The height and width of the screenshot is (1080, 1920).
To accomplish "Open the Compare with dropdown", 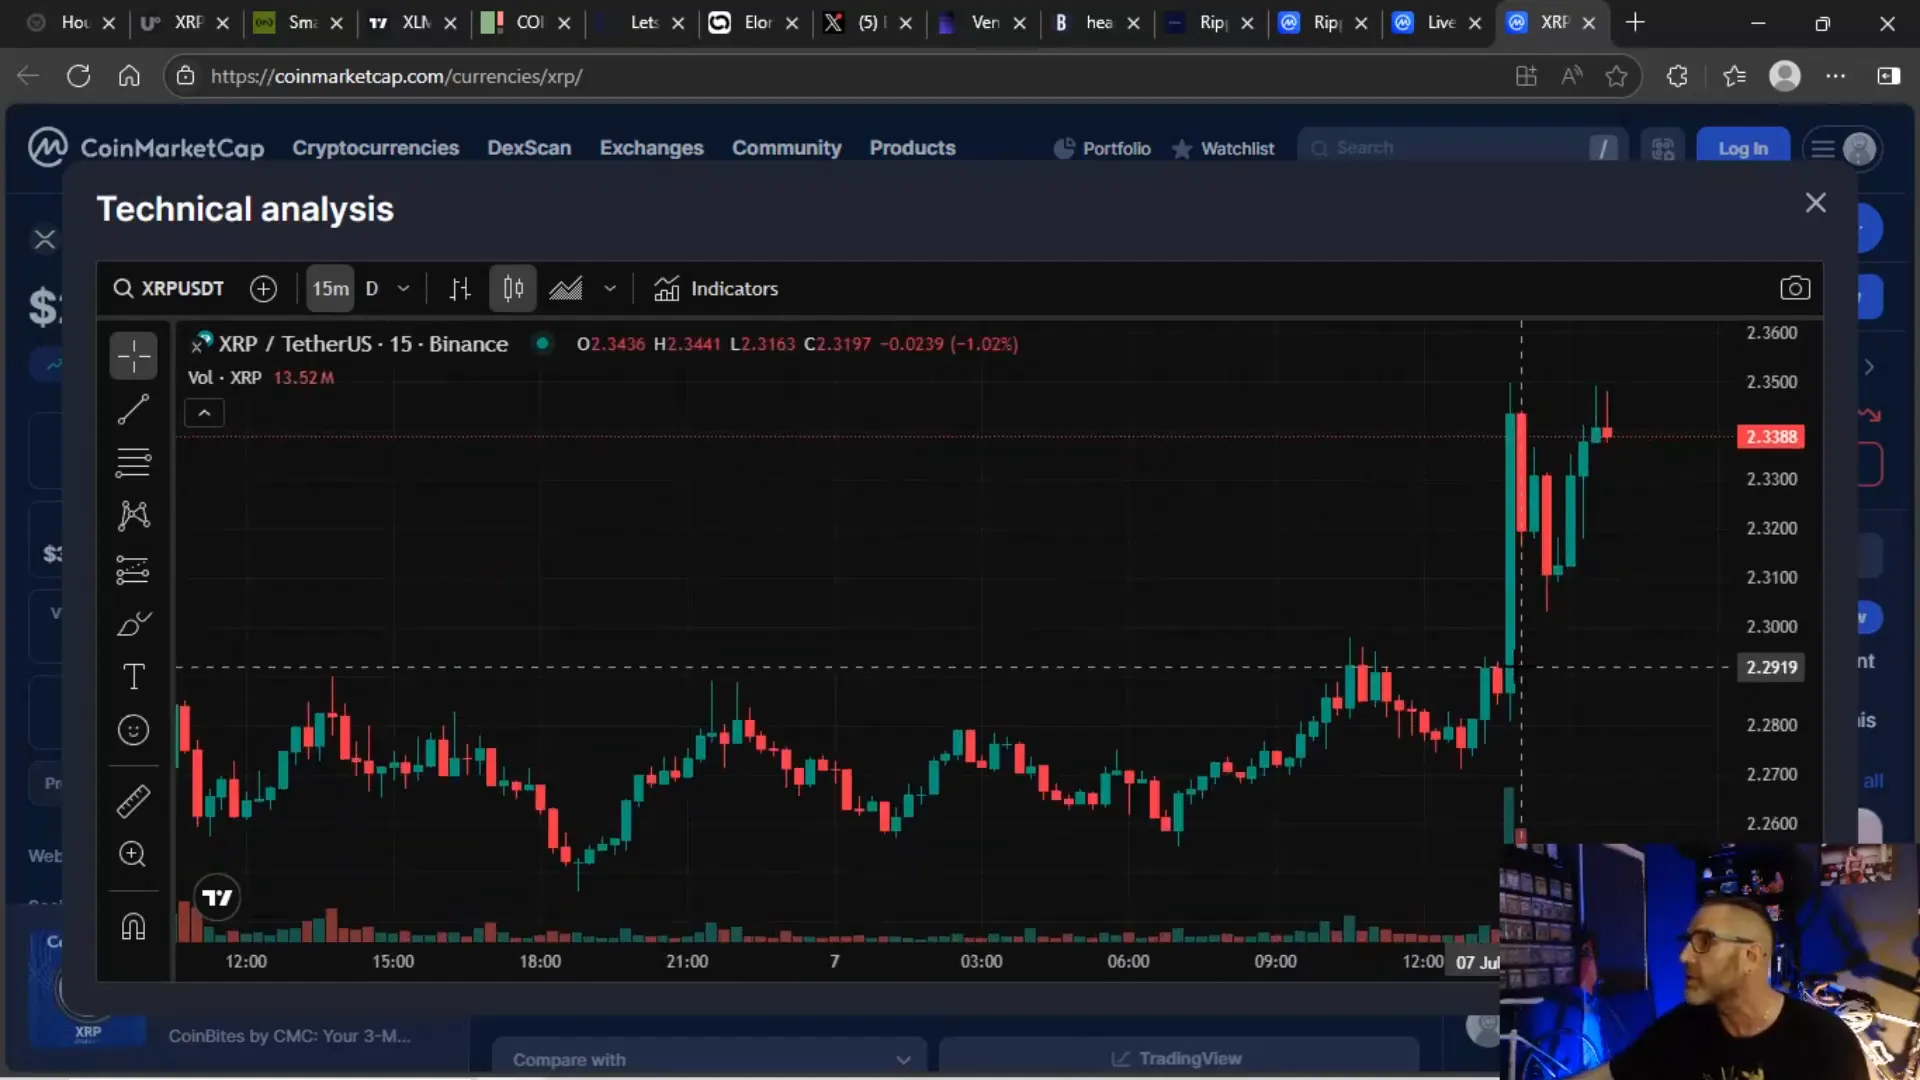I will click(x=709, y=1059).
